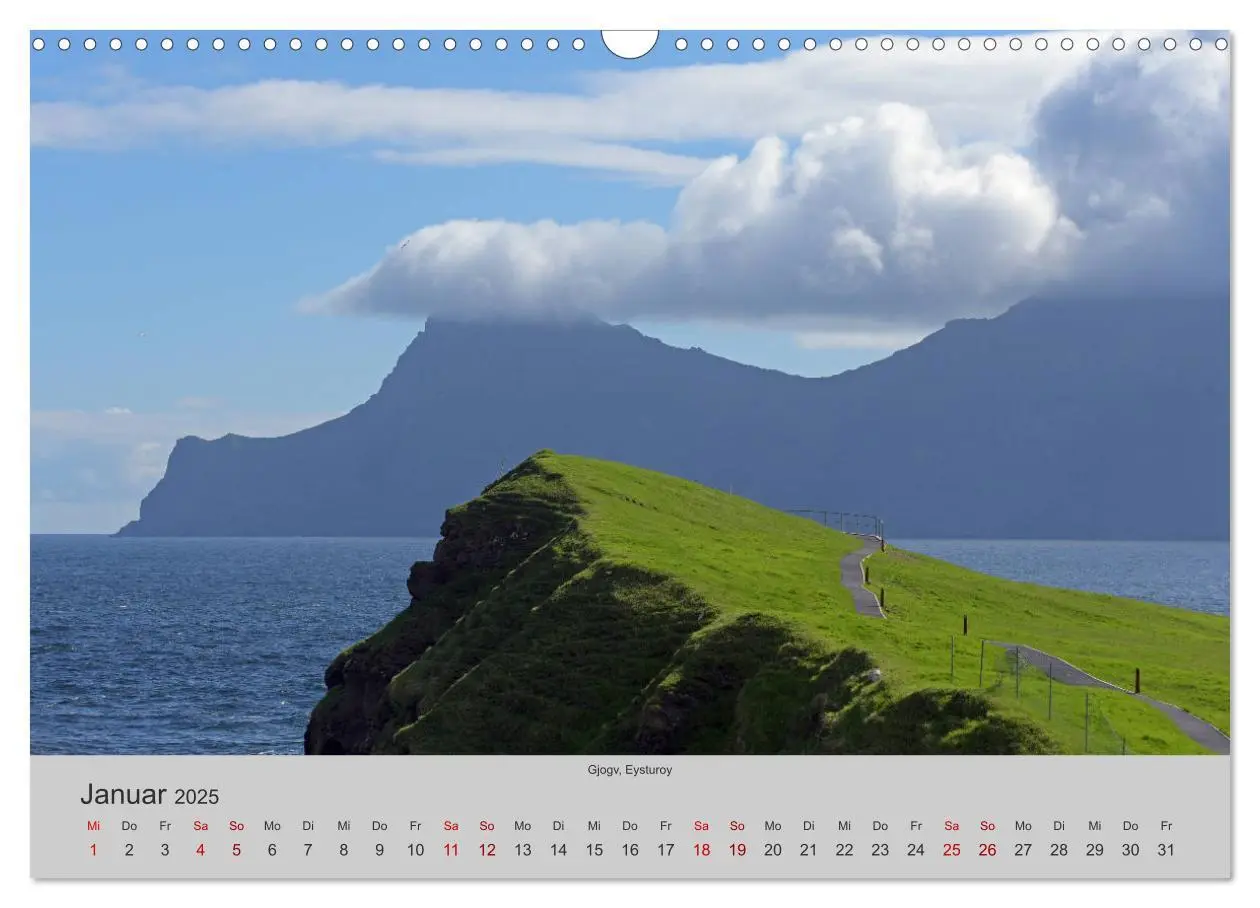This screenshot has height=908, width=1260.
Task: Select date 3 in the calendar row
Action: point(165,850)
